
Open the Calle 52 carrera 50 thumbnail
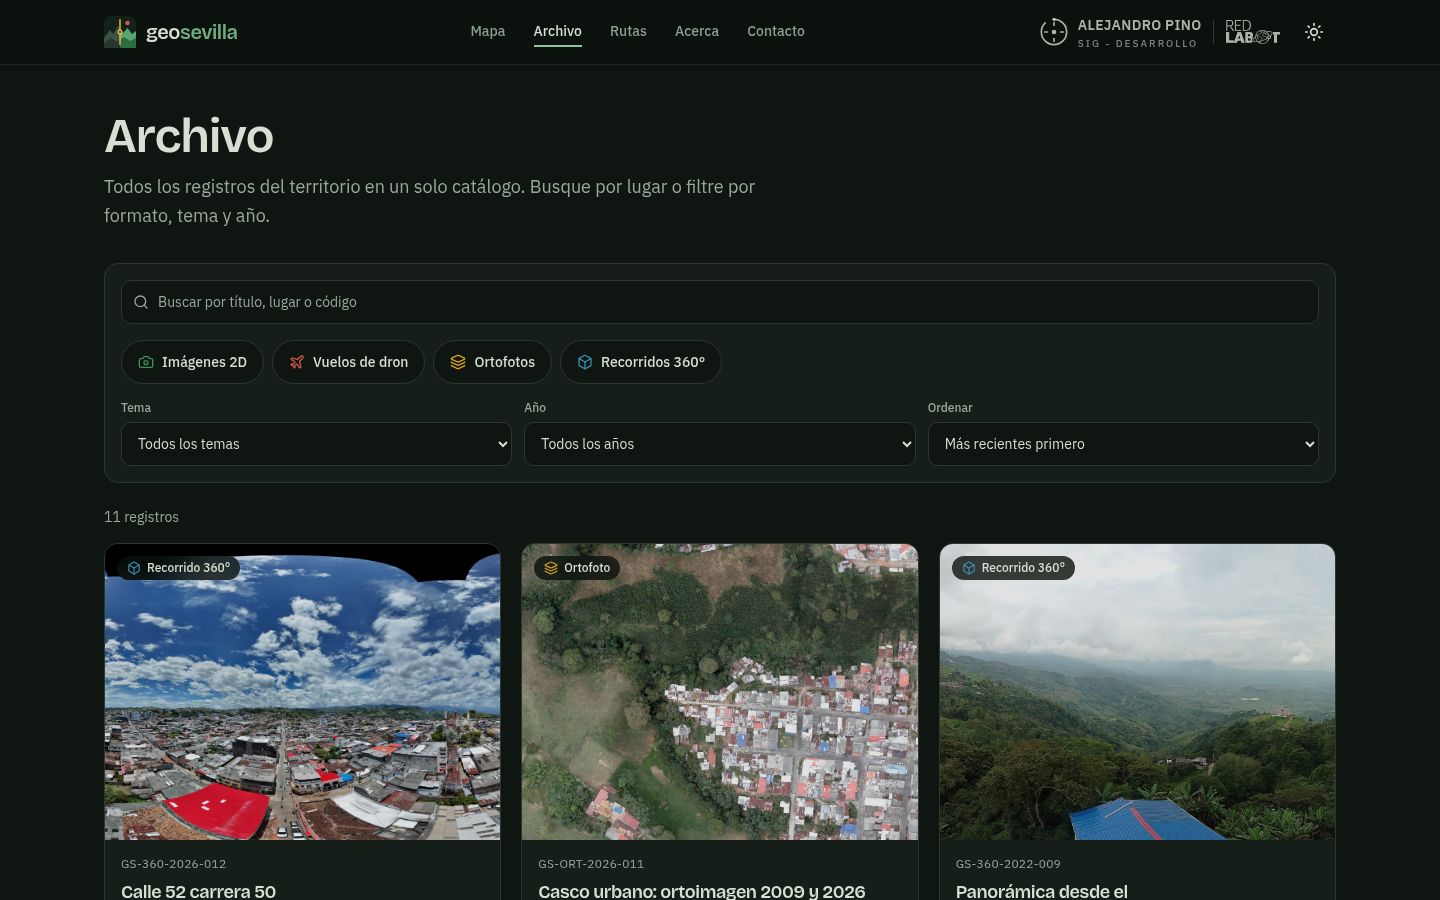[x=302, y=692]
